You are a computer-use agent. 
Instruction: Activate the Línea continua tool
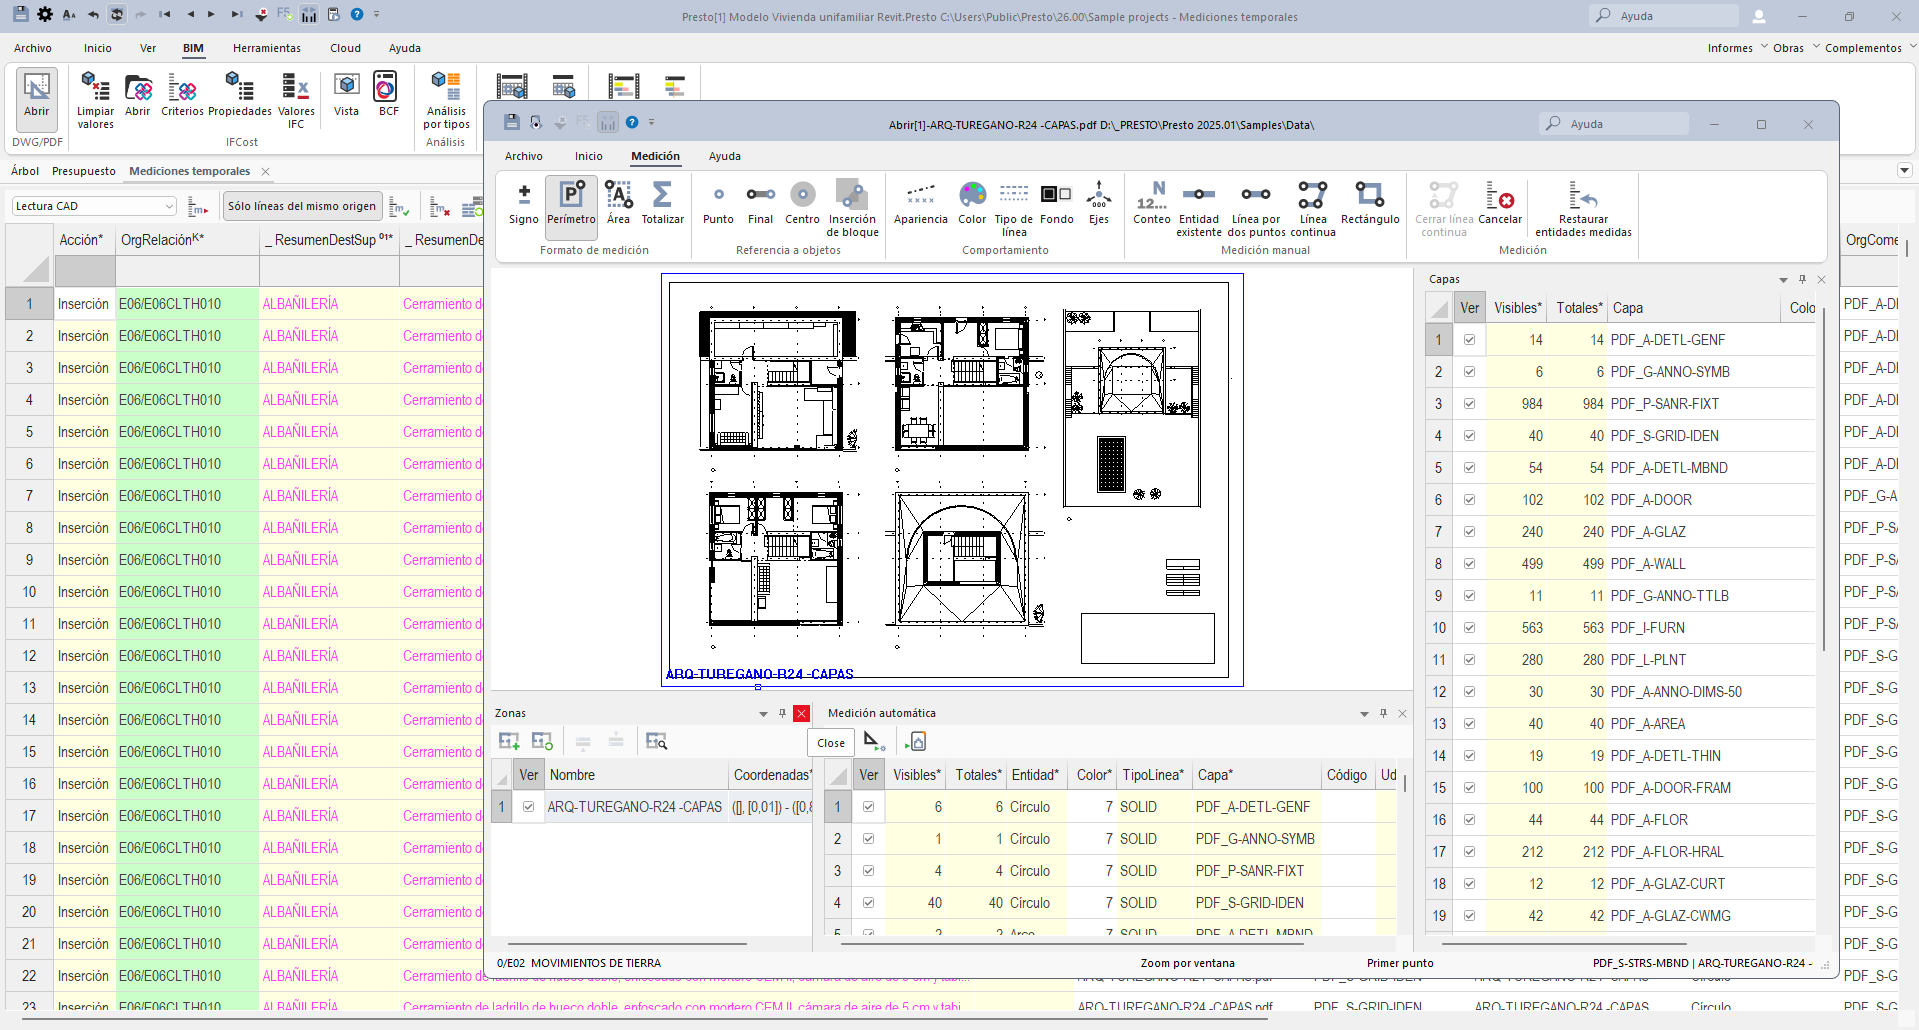(1313, 207)
